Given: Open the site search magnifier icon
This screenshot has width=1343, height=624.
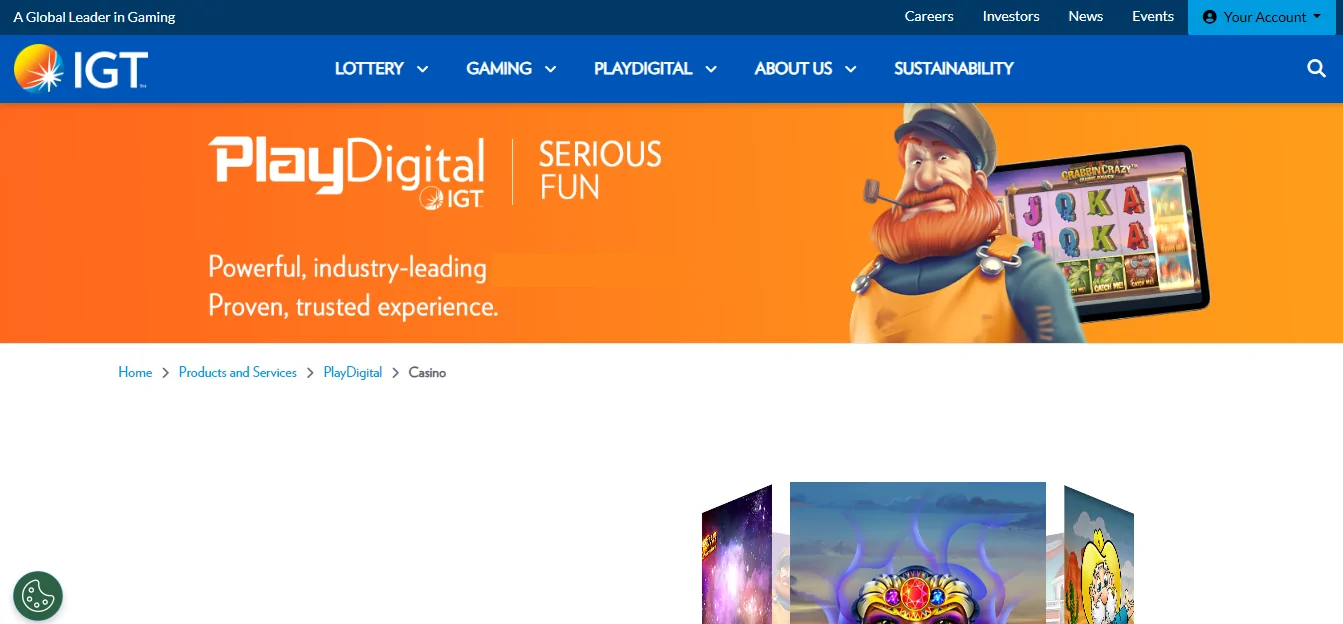Looking at the screenshot, I should point(1316,68).
